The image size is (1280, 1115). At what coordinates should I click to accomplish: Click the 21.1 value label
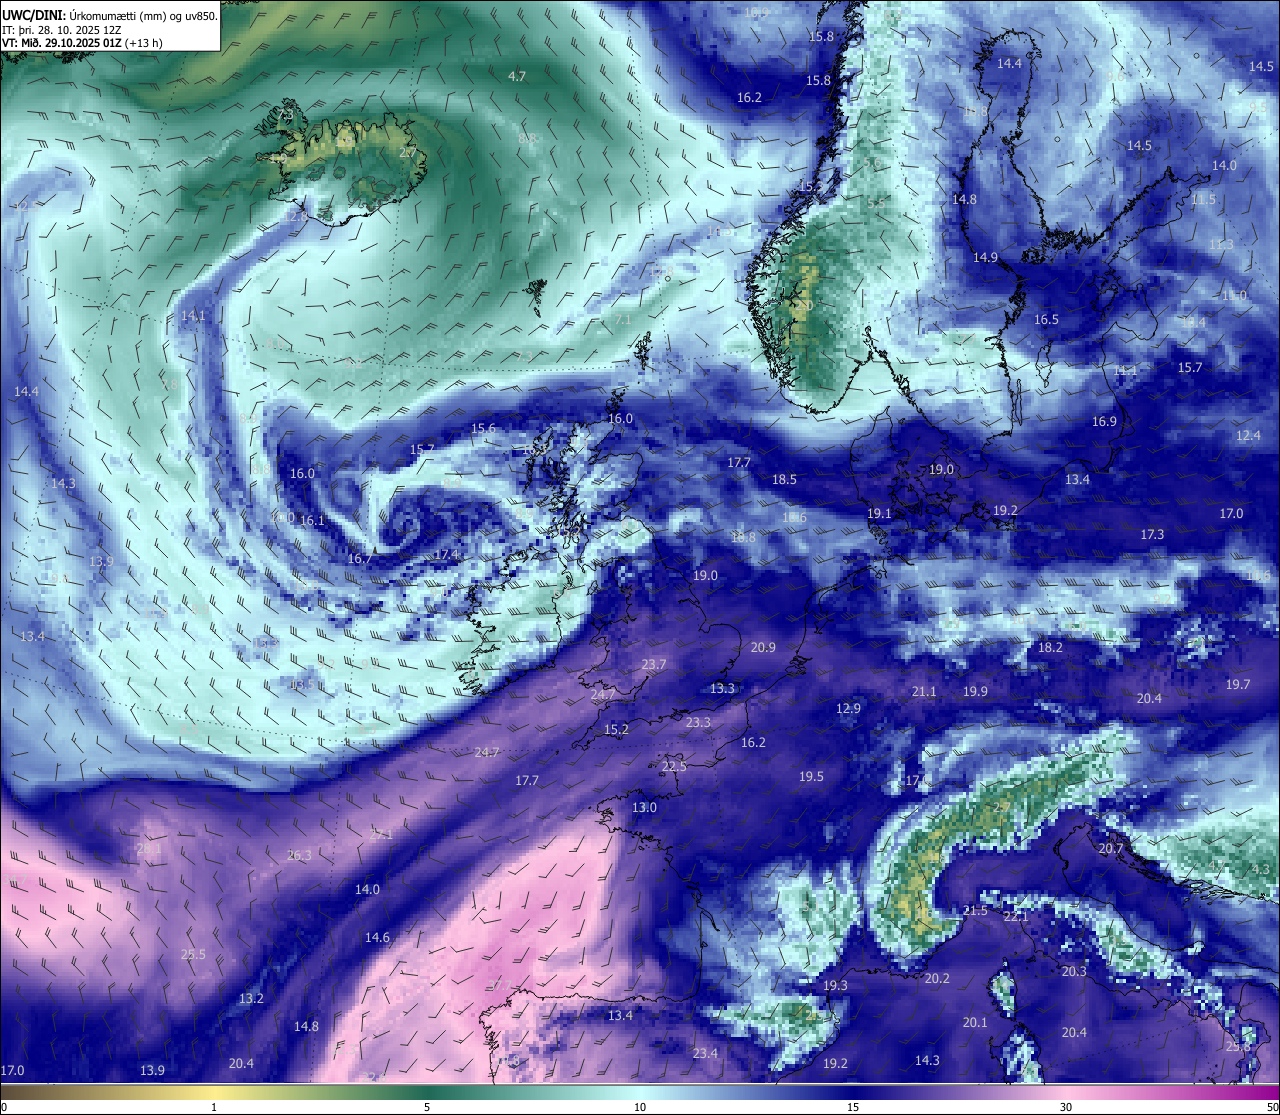pos(924,692)
